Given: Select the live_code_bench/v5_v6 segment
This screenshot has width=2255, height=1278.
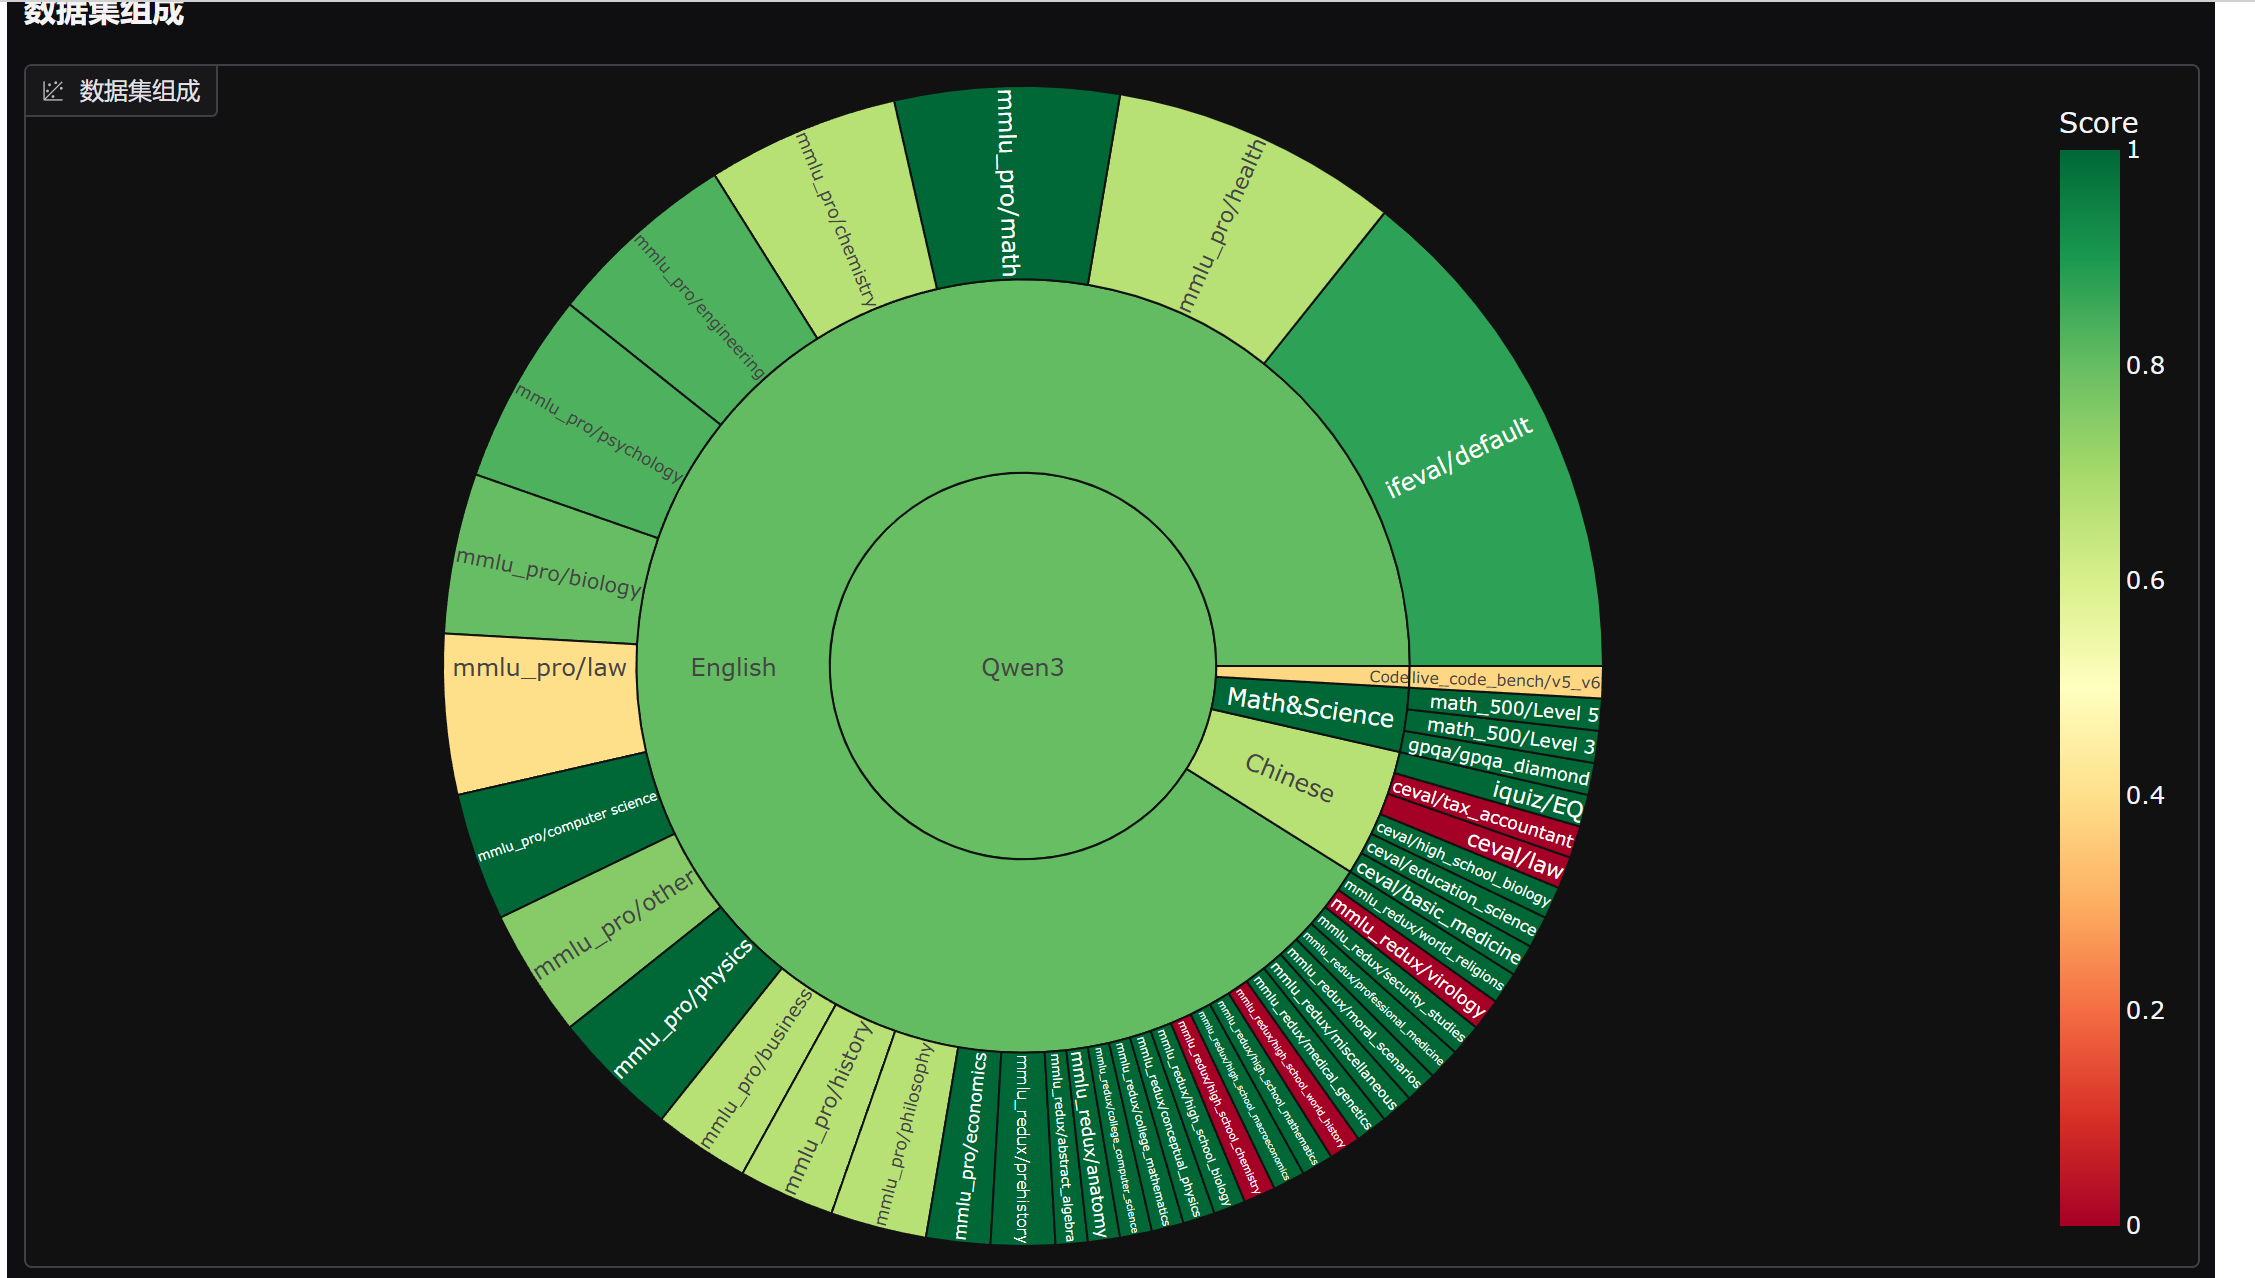Looking at the screenshot, I should coord(1505,681).
